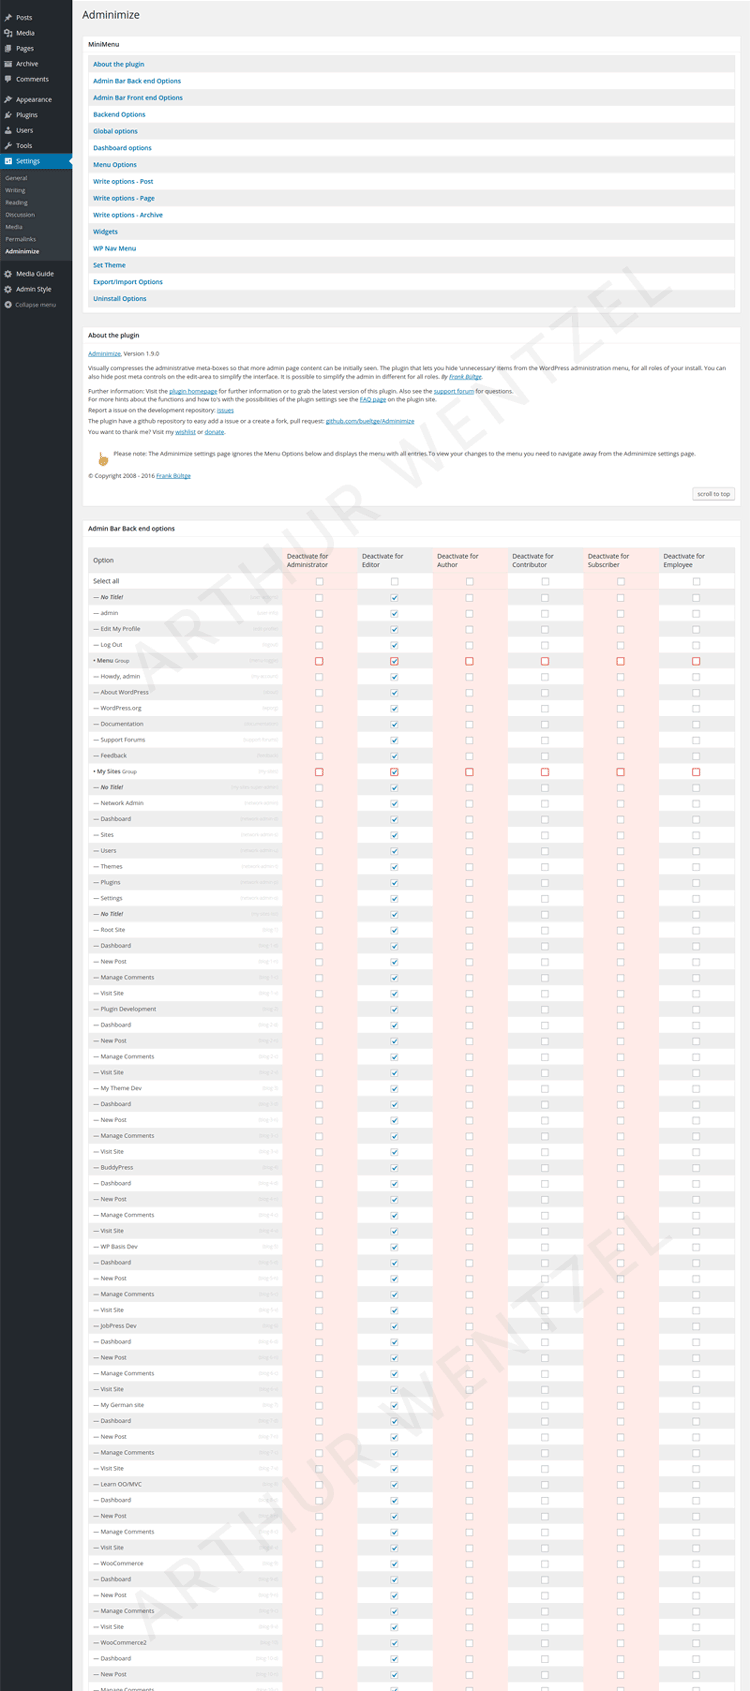Go to Backend Options in MiniMenu

click(x=119, y=114)
